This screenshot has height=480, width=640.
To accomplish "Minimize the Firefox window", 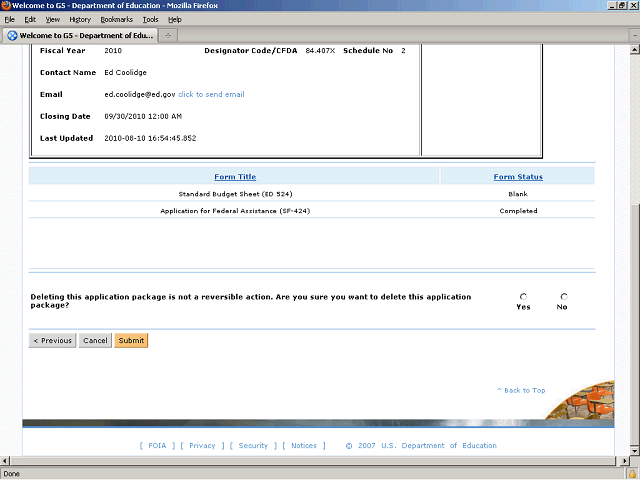I will click(x=612, y=5).
